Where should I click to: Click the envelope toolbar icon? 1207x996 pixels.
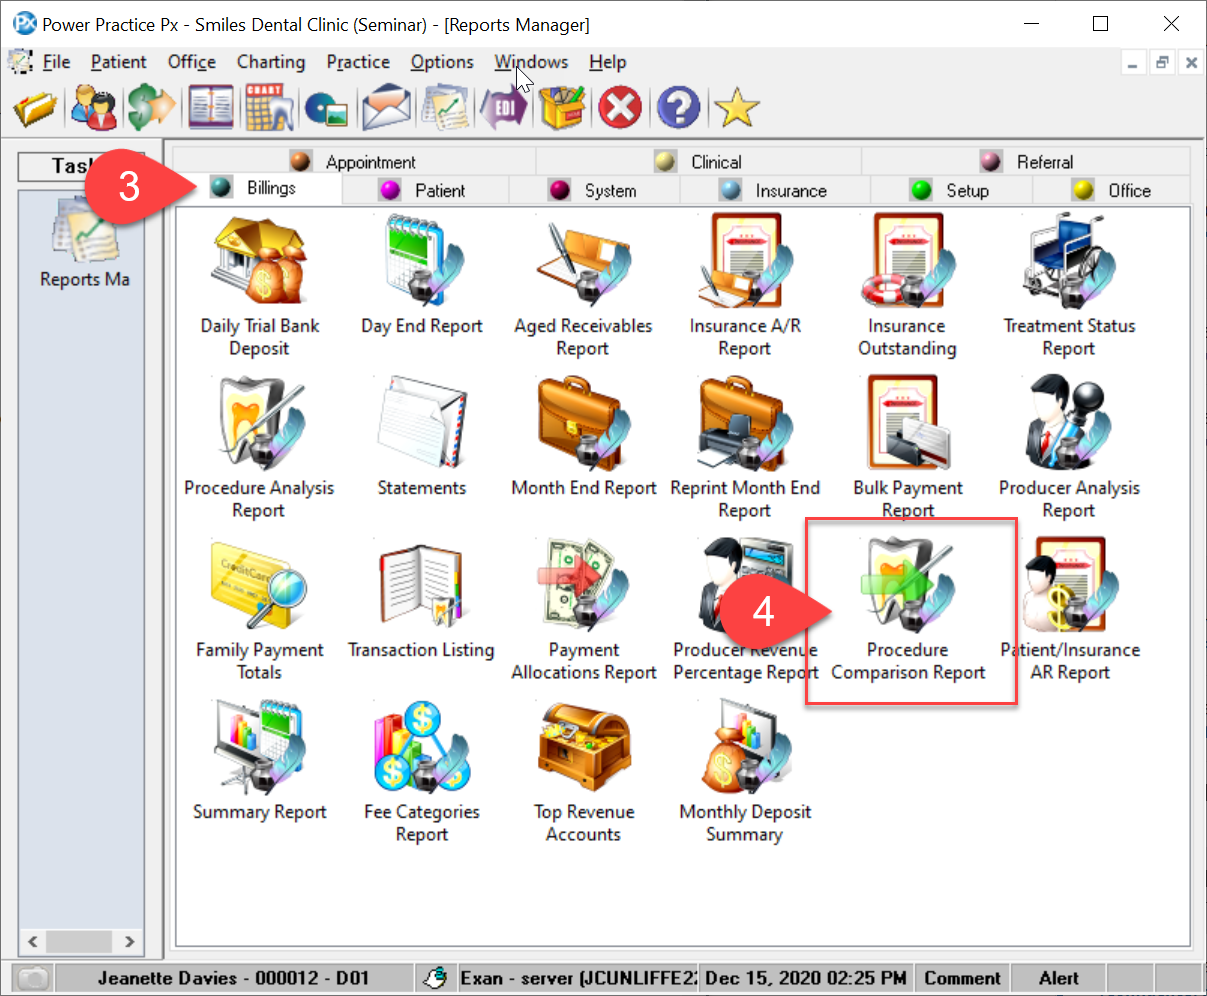coord(386,107)
